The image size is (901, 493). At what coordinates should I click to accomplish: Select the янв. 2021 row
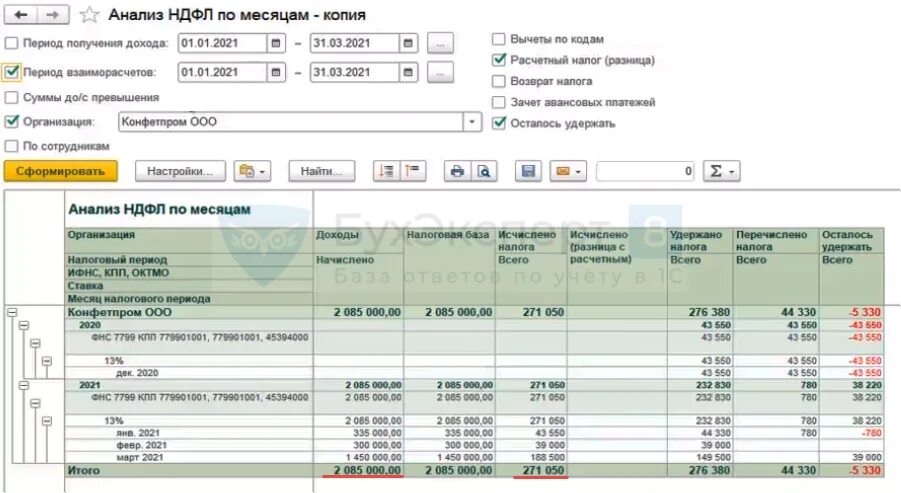474,433
